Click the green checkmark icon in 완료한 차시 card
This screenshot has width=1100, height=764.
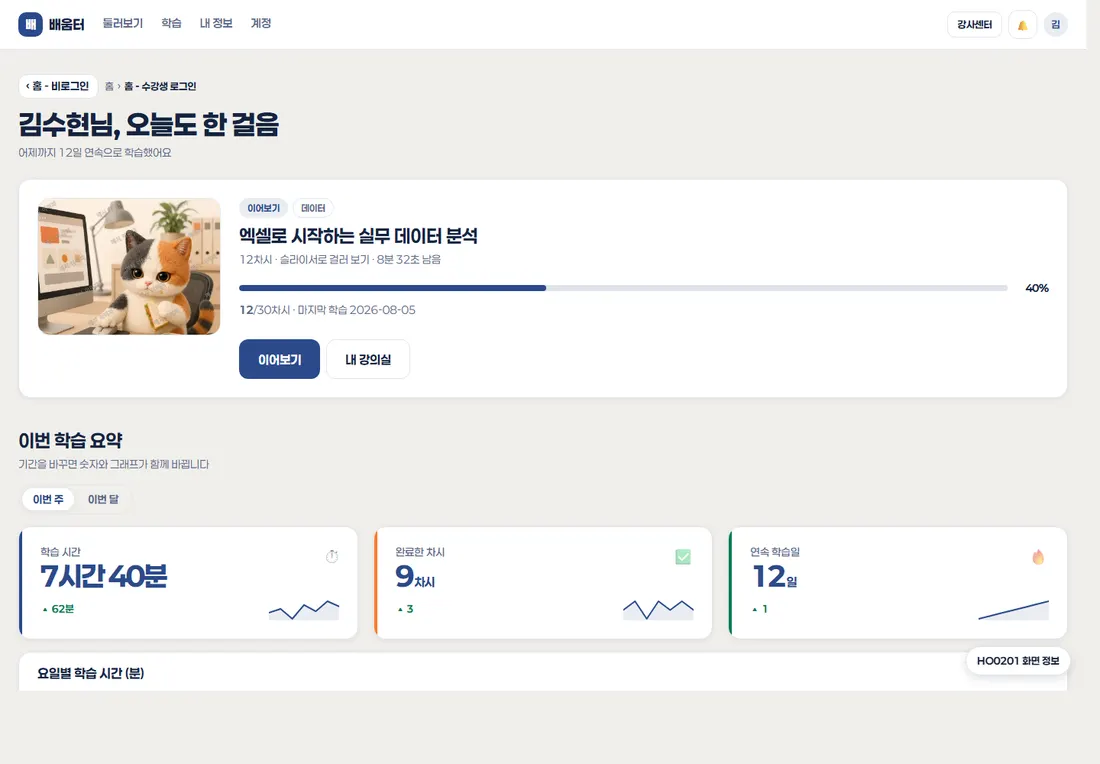click(x=683, y=556)
